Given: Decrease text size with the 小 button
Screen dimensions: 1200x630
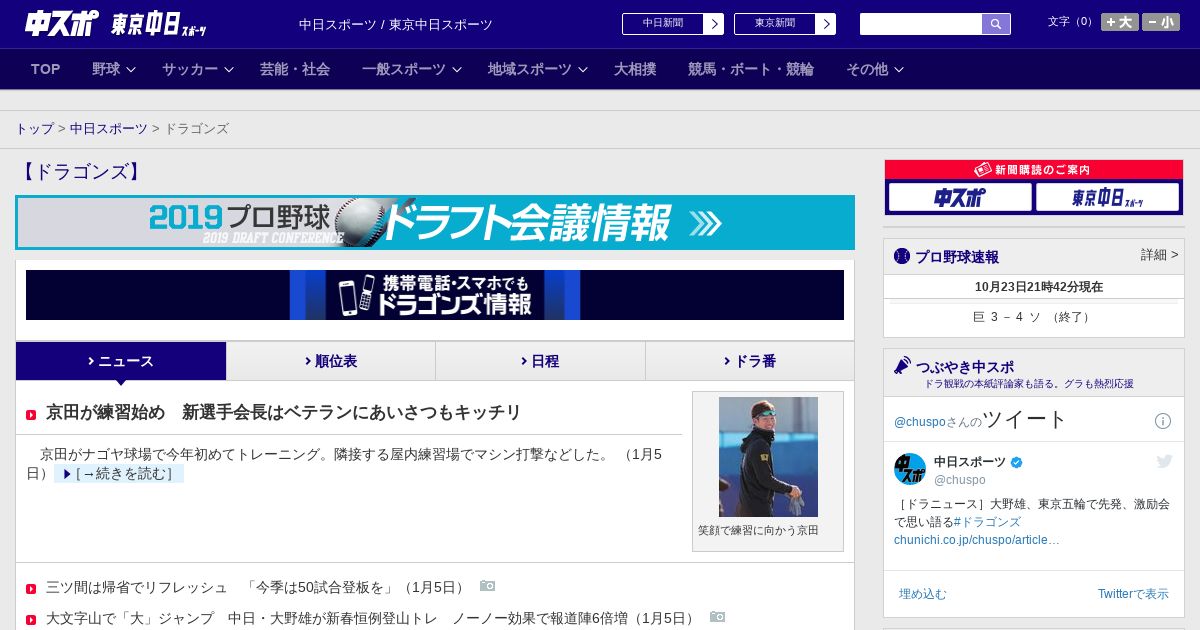Looking at the screenshot, I should pyautogui.click(x=1161, y=22).
